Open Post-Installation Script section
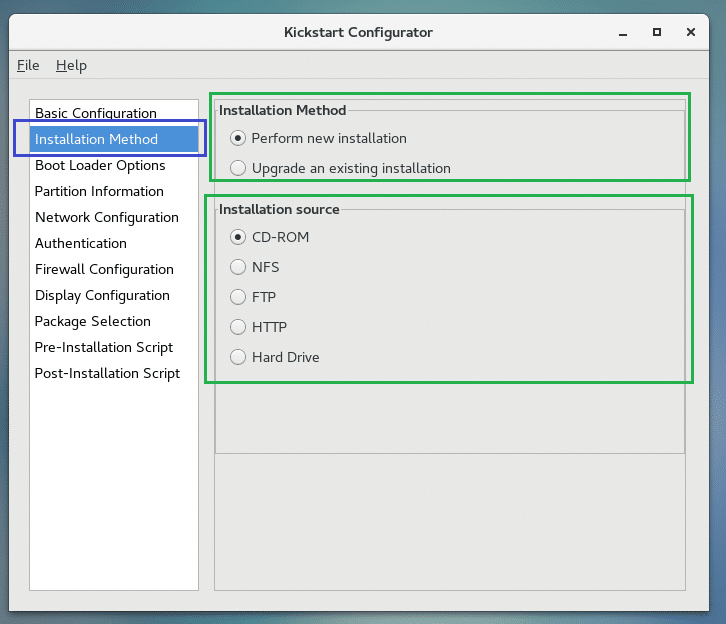The width and height of the screenshot is (726, 624). (107, 373)
